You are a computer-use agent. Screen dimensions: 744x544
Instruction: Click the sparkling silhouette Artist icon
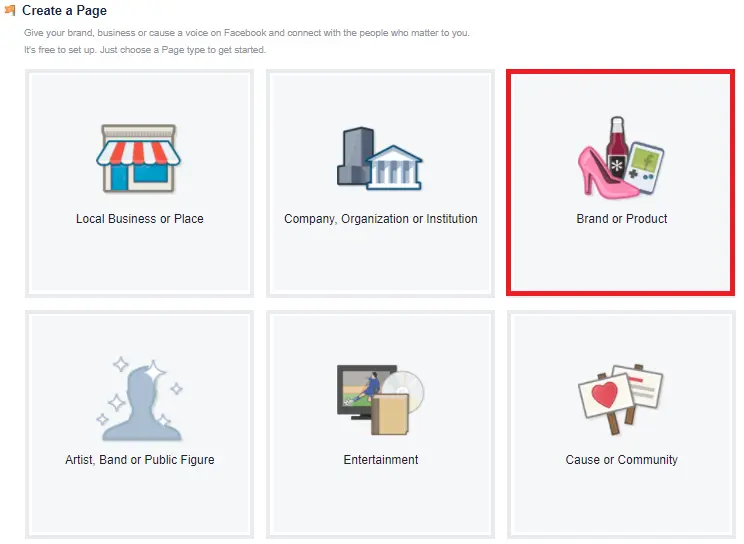[x=140, y=400]
